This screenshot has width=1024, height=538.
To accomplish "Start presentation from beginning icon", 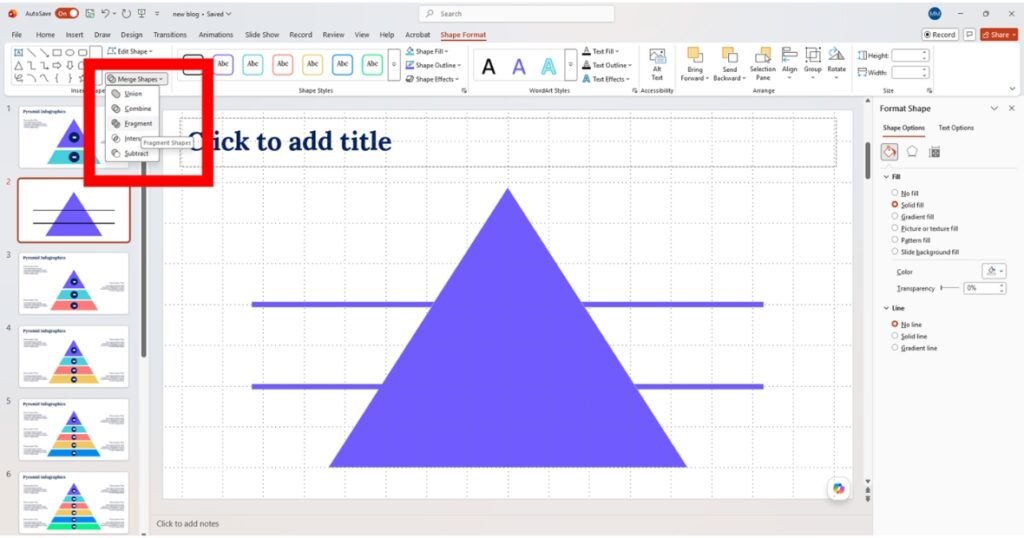I will [x=142, y=13].
